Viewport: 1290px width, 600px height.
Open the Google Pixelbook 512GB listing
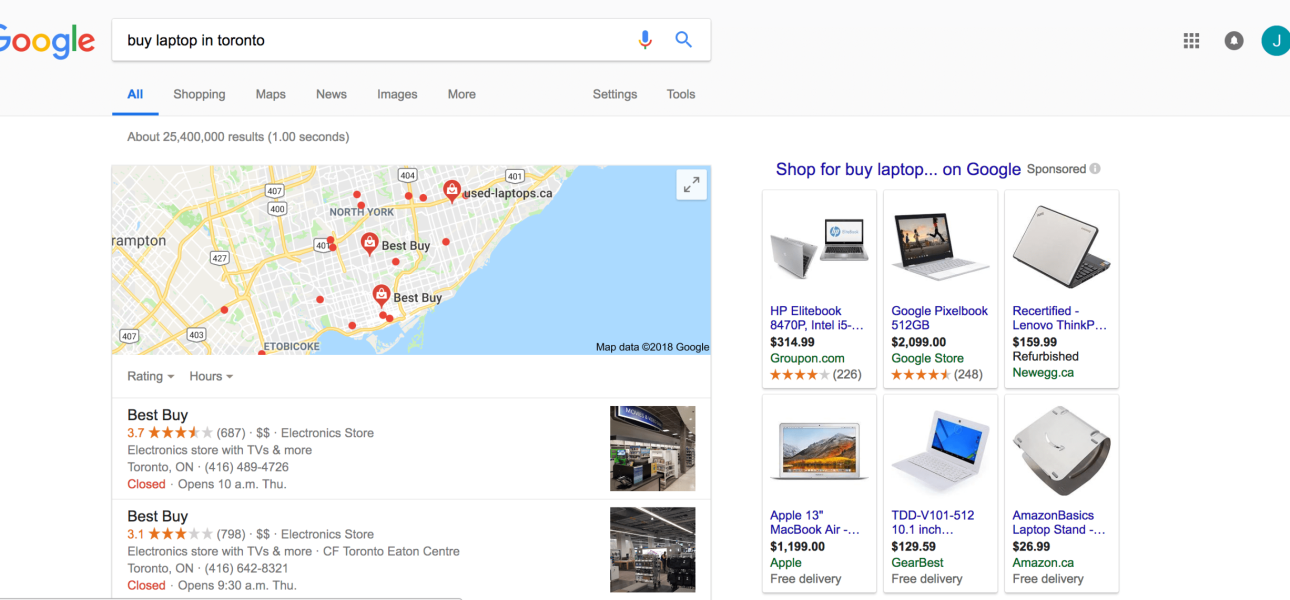pos(939,318)
